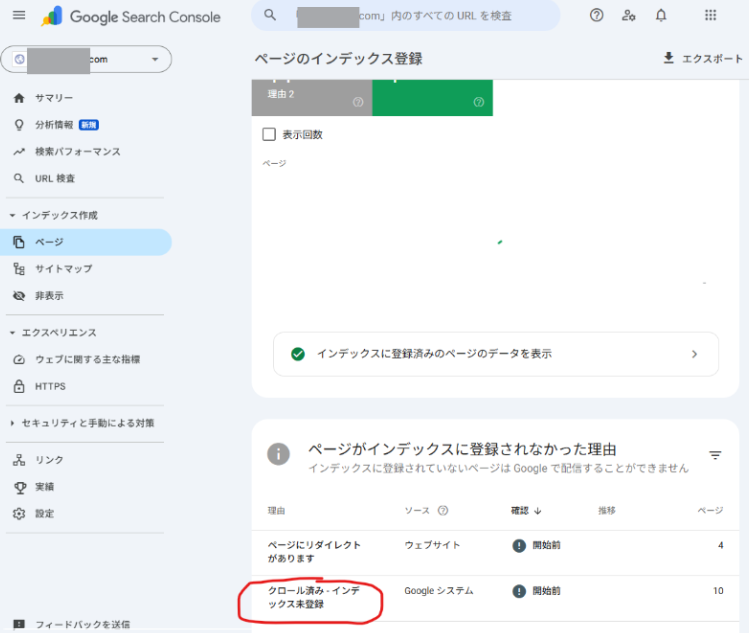Click the 非表示 crossed-eye icon
Image resolution: width=749 pixels, height=633 pixels.
pyautogui.click(x=19, y=296)
